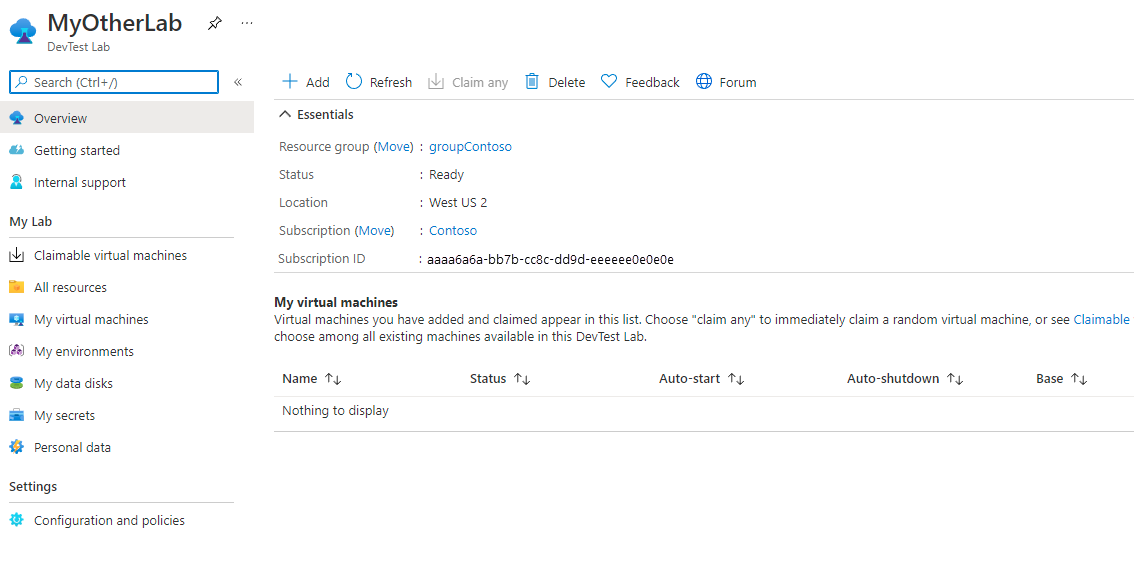
Task: Open Claimable virtual machines in sidebar
Action: click(x=110, y=255)
